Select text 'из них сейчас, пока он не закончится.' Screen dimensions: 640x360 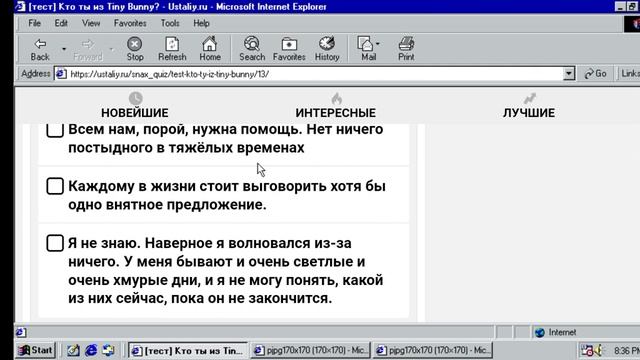click(x=200, y=298)
